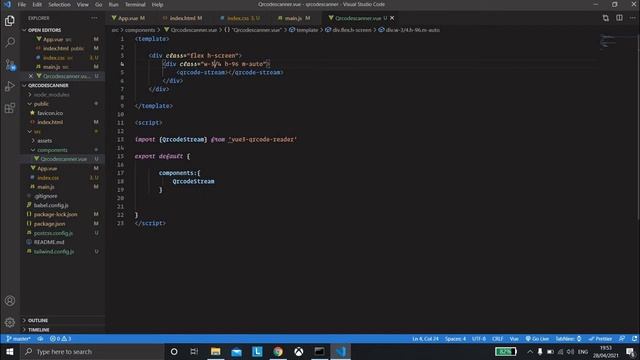
Task: Open package.json in file tree
Action: (x=49, y=224)
